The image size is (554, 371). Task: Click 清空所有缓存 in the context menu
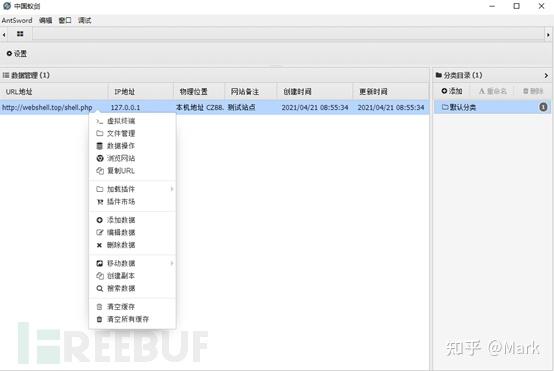tap(132, 319)
